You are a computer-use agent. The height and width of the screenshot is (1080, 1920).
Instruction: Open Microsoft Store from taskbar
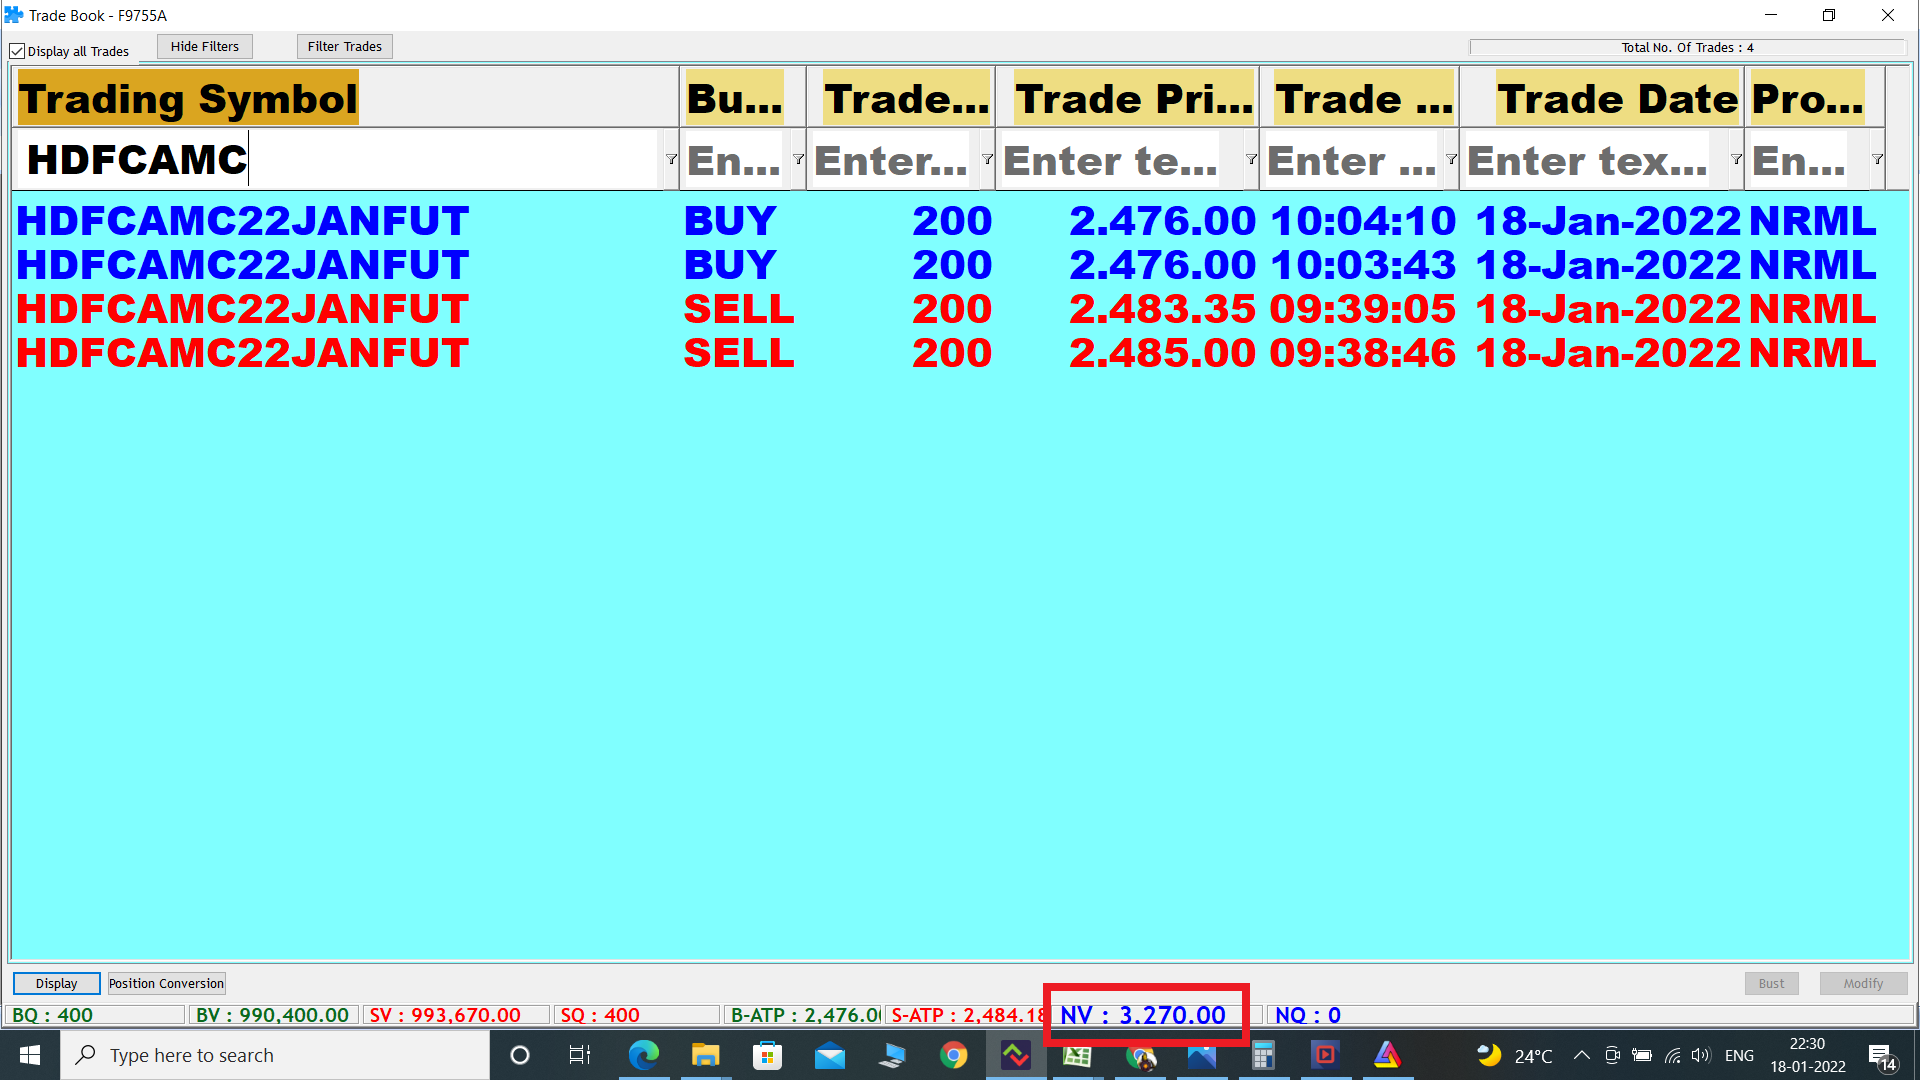pos(767,1055)
